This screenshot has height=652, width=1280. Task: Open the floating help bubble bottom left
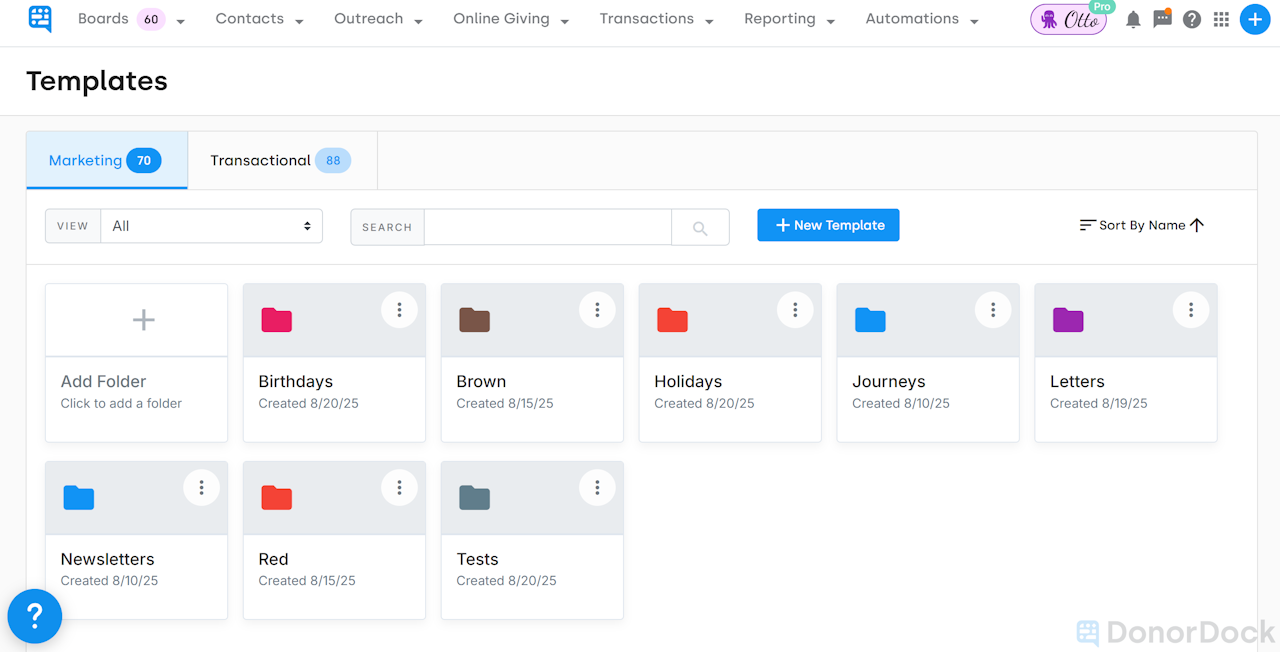(34, 616)
